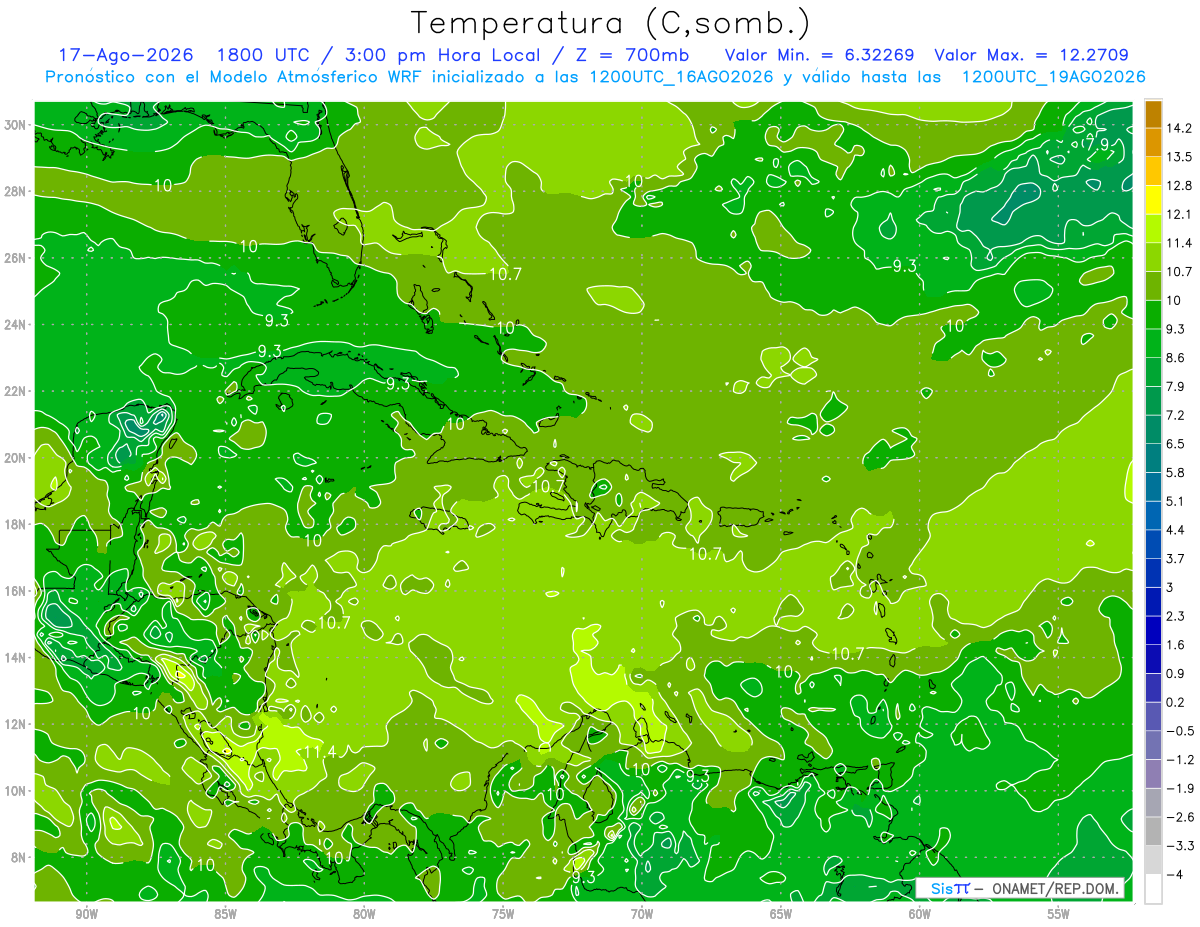The height and width of the screenshot is (927, 1200).
Task: Click the legend value '-4'
Action: tap(1175, 874)
